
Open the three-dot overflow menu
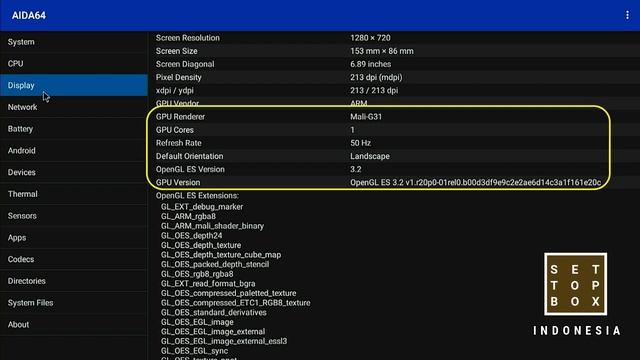tap(627, 15)
